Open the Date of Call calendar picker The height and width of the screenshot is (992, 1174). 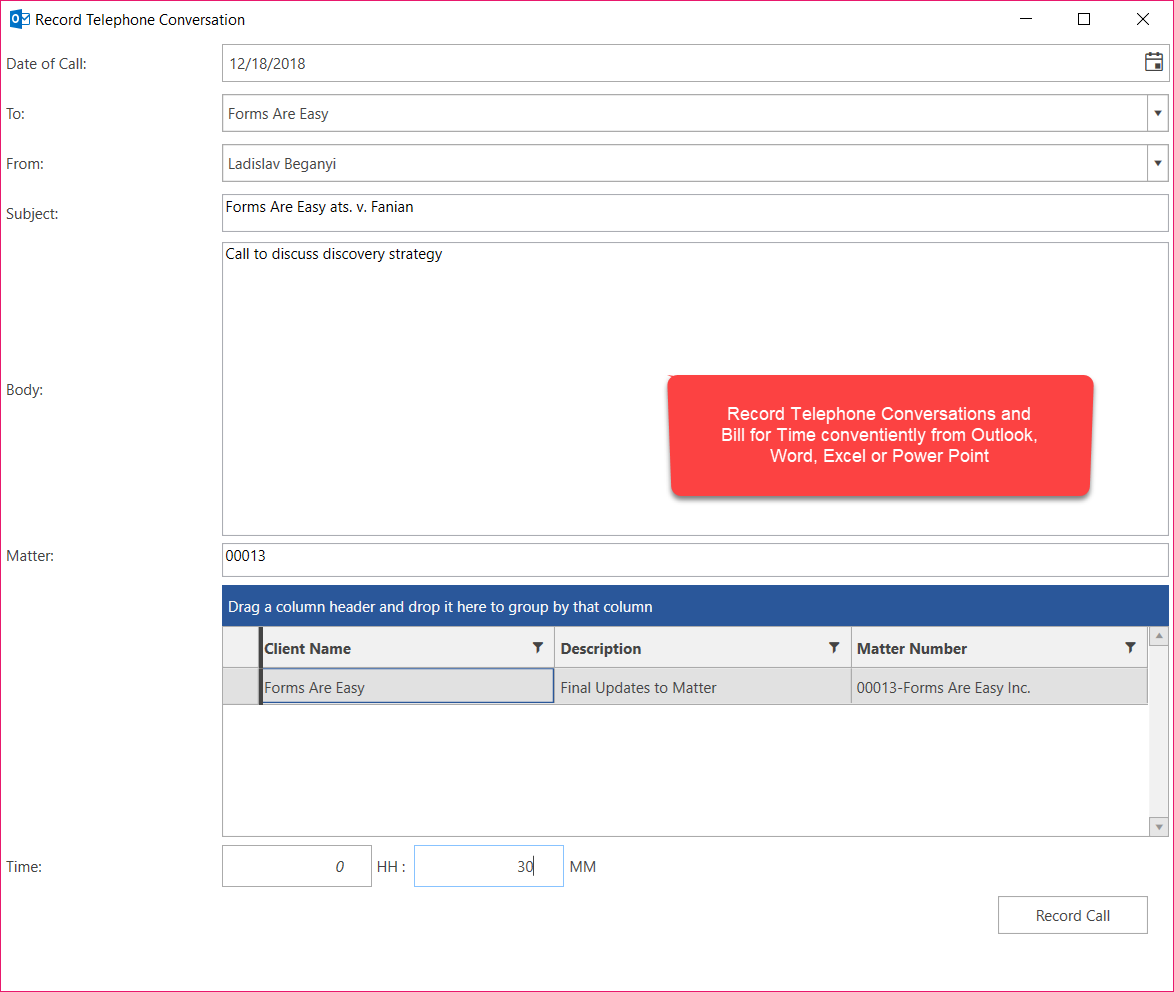click(x=1153, y=63)
